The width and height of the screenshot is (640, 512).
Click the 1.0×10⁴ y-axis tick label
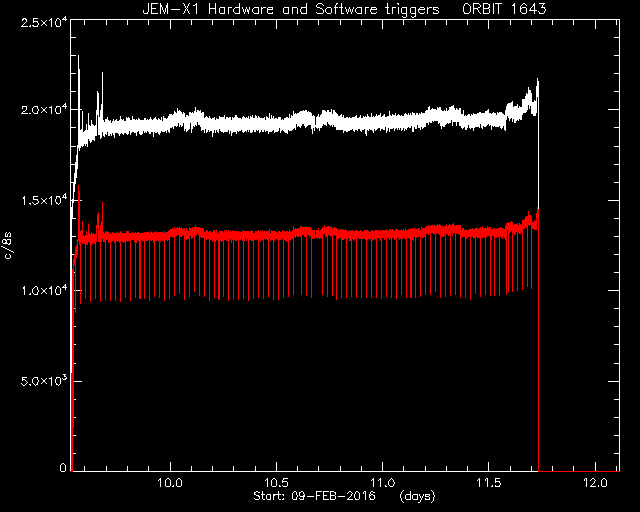[x=44, y=290]
